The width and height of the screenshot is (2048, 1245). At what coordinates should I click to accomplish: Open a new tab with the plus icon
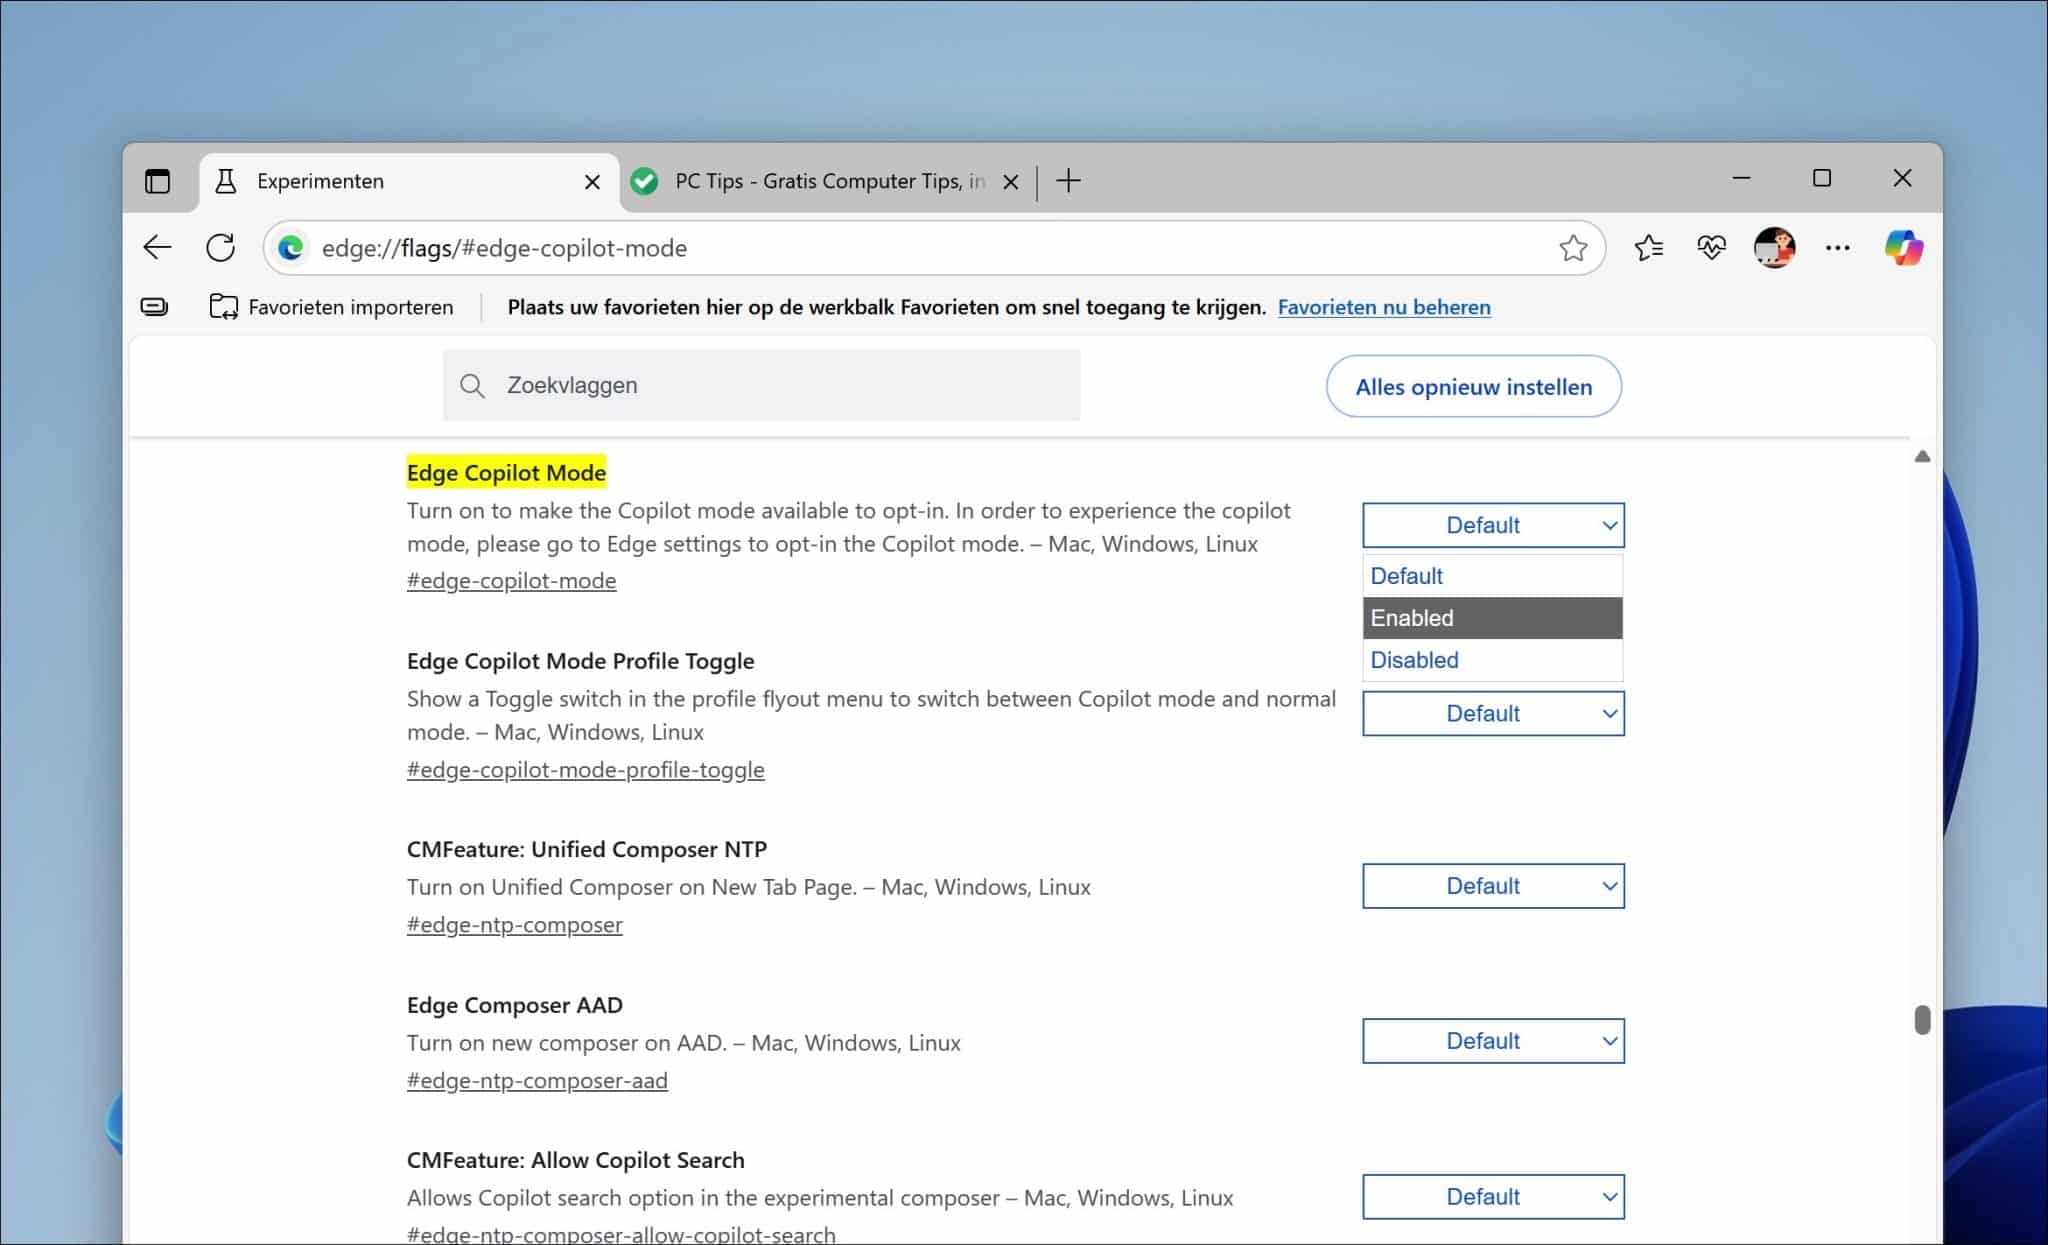[1069, 180]
